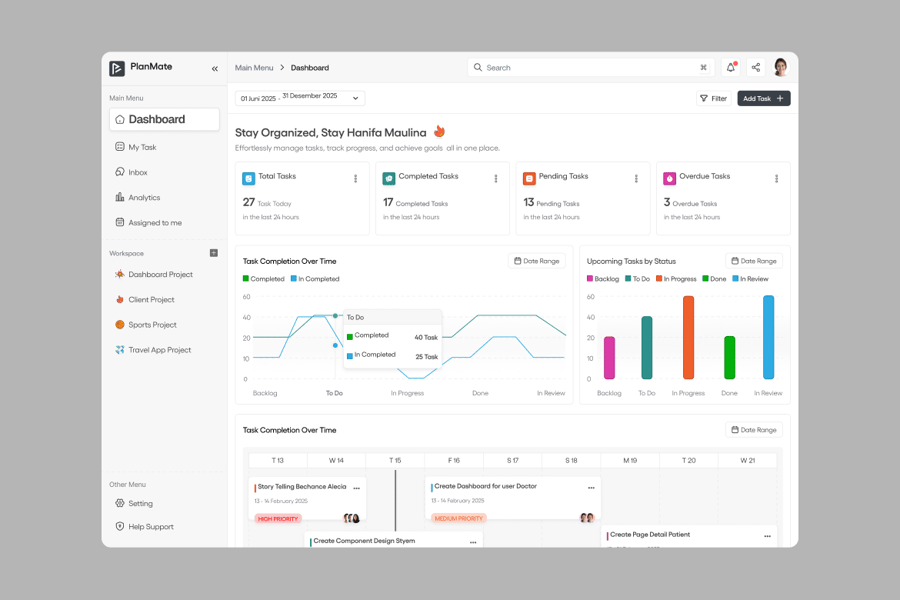Click the PlanMate logo icon
This screenshot has width=900, height=600.
coord(117,68)
